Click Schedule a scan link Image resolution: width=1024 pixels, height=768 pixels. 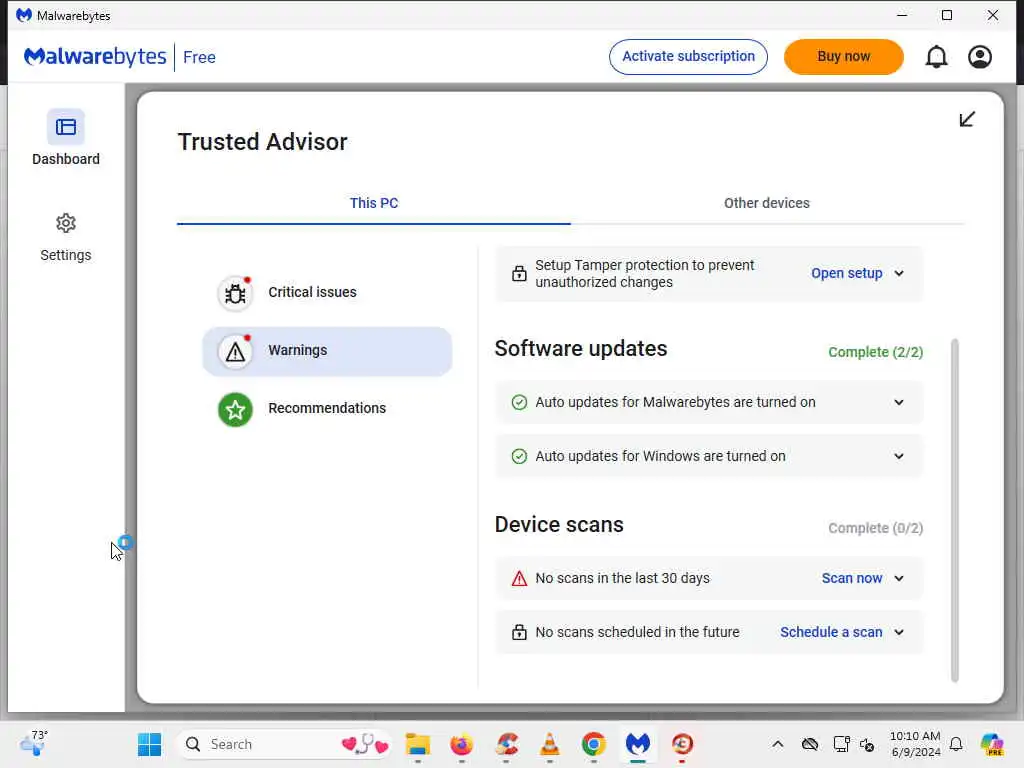831,632
